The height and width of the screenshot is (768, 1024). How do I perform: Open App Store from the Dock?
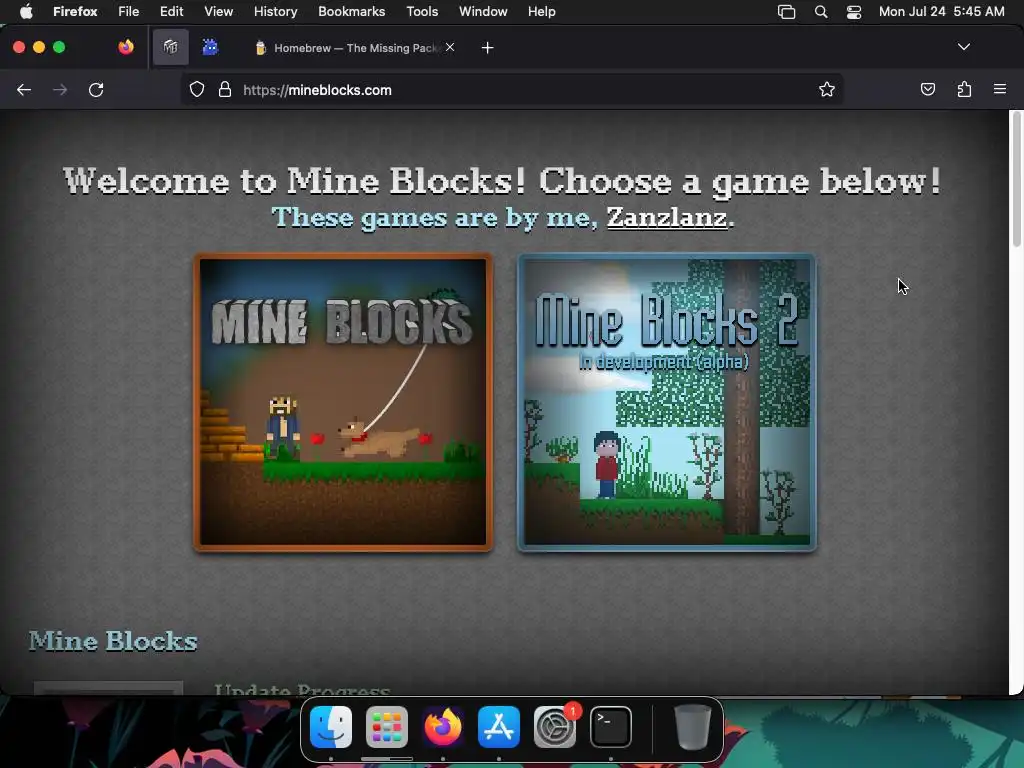pos(499,727)
